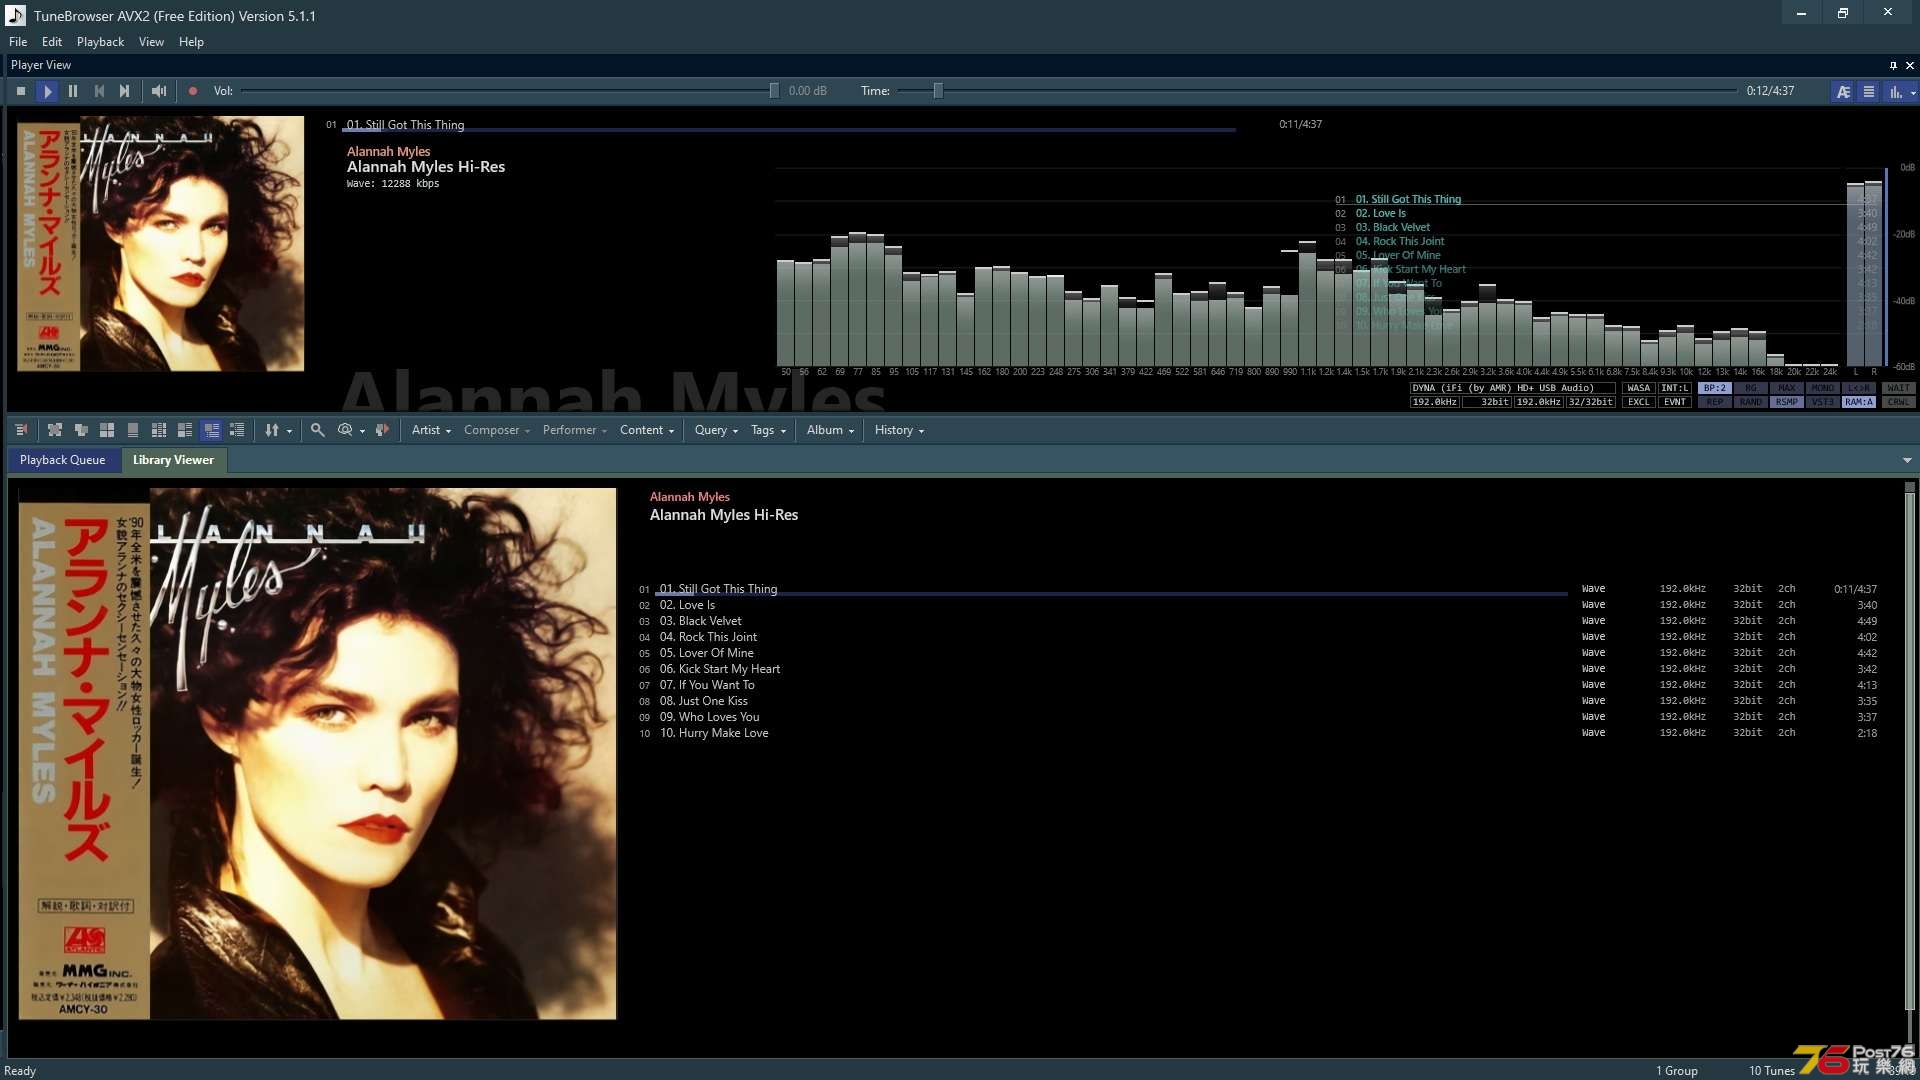Toggle the VST3 indicator
The image size is (1920, 1080).
1822,402
